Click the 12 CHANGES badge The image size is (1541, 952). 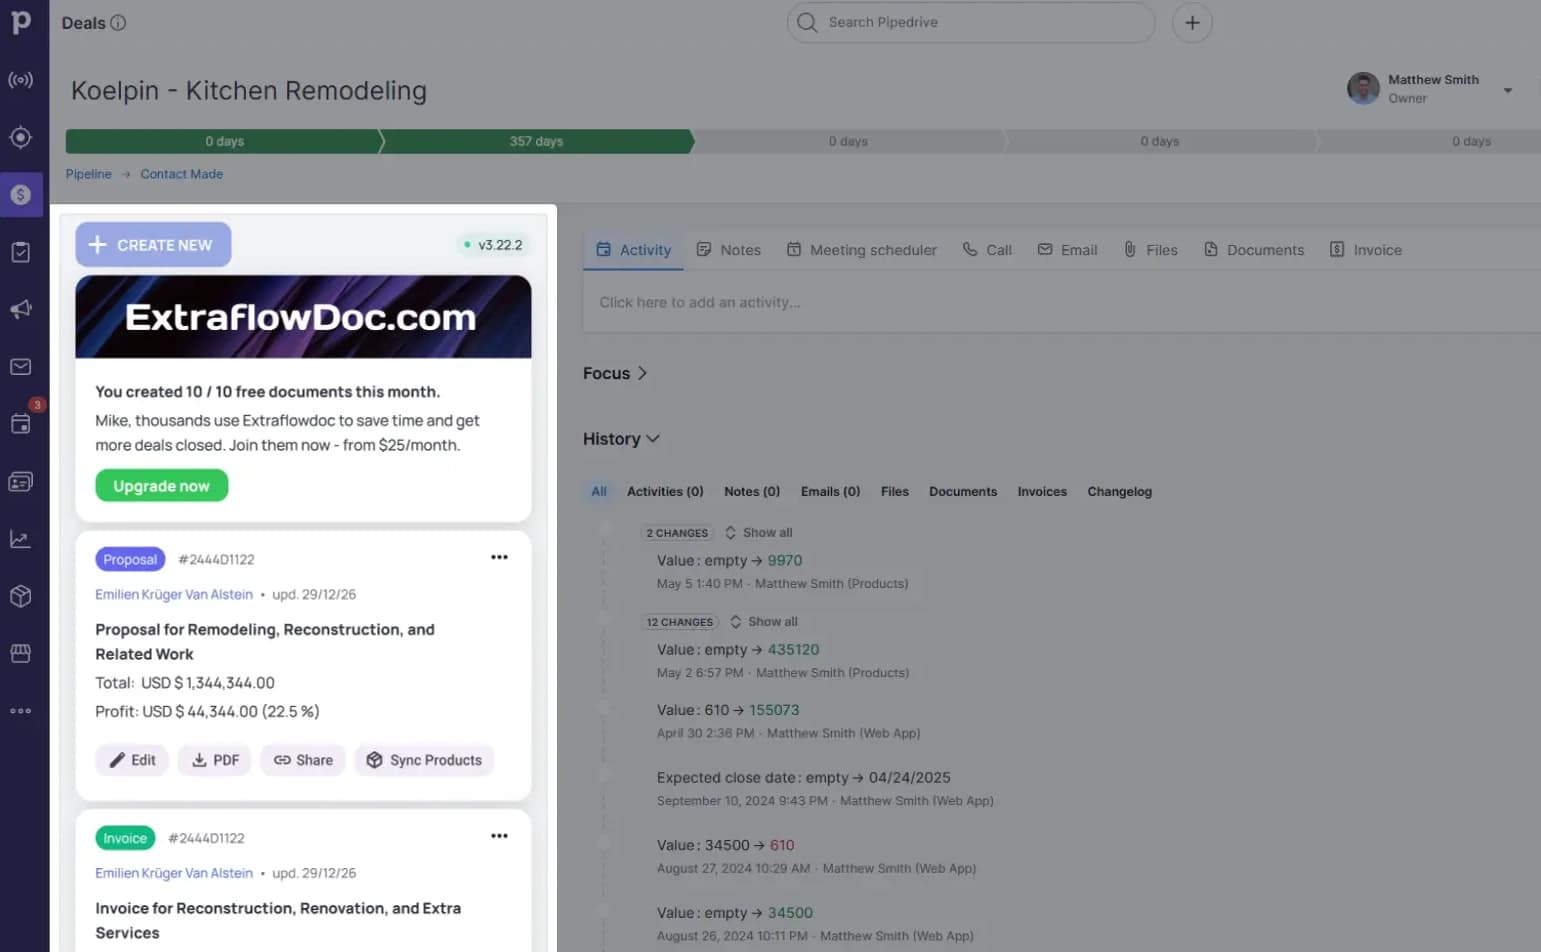click(680, 622)
